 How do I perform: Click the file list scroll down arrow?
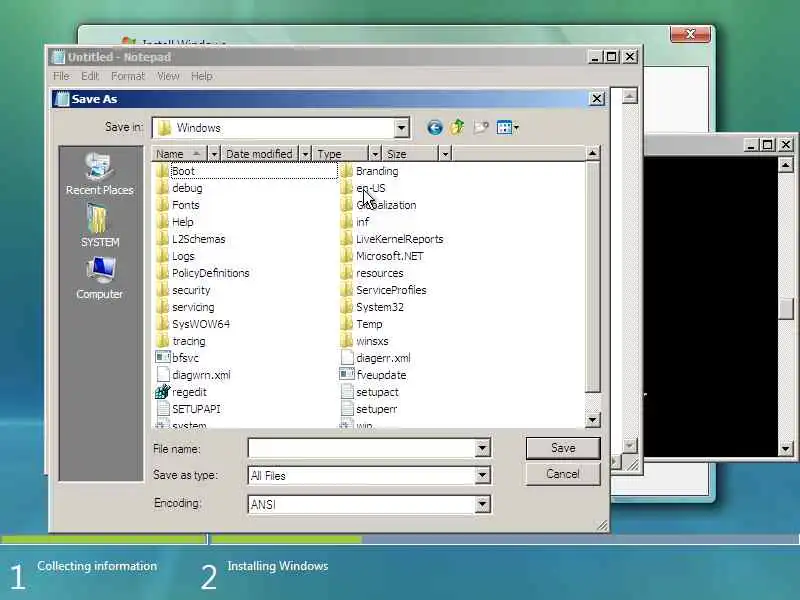tap(592, 420)
